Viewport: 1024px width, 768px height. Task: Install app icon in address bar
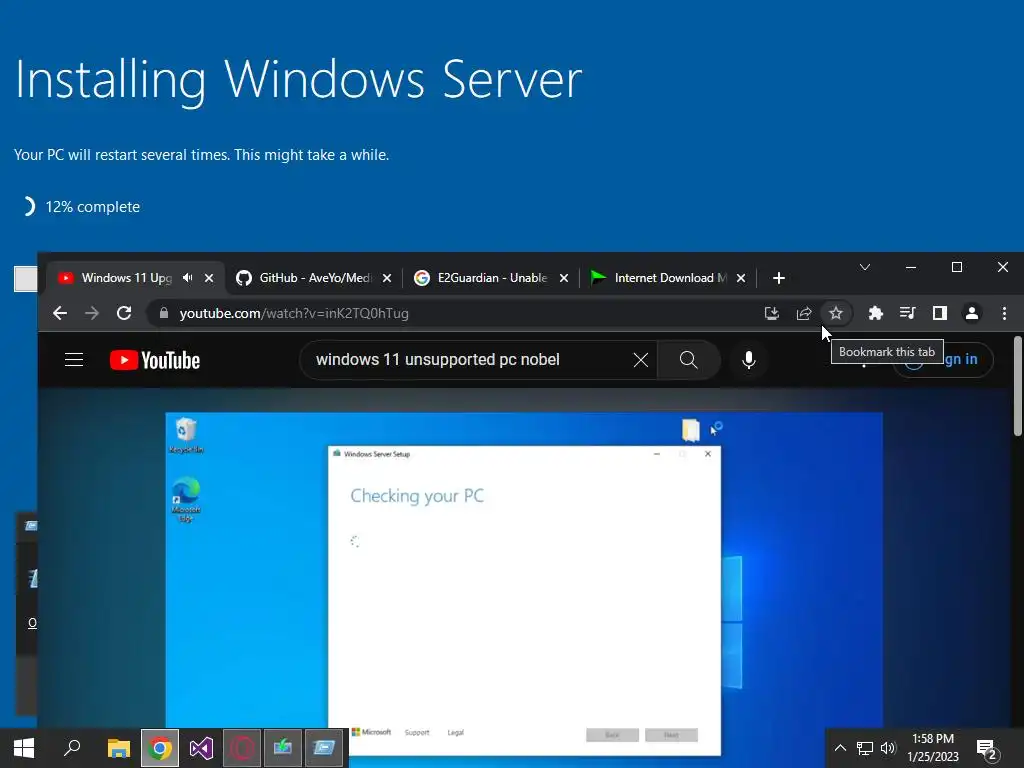click(x=772, y=313)
